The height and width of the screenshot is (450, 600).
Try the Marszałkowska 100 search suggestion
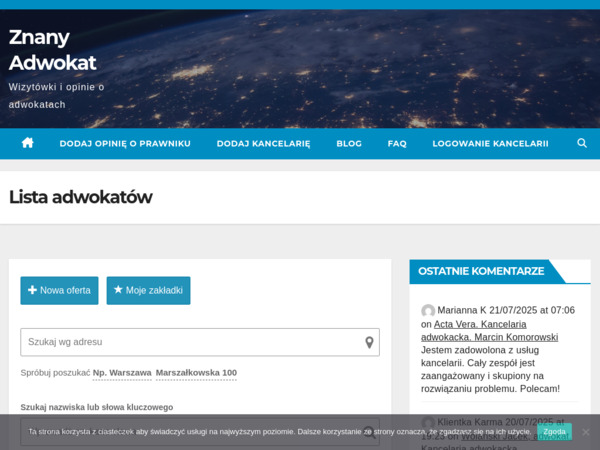[196, 373]
